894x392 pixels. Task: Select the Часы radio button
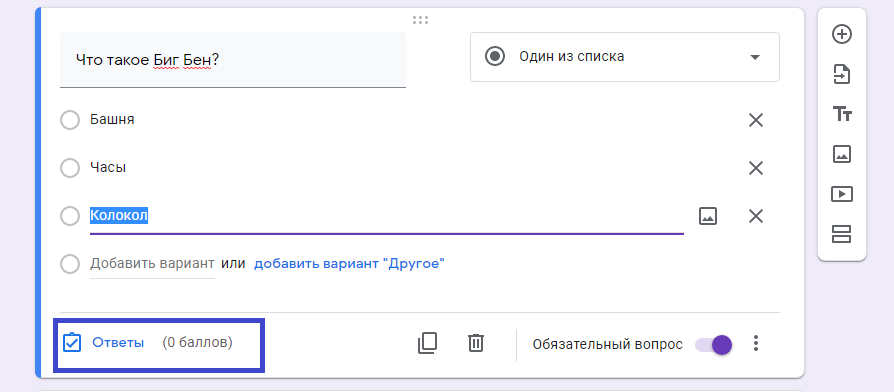70,168
